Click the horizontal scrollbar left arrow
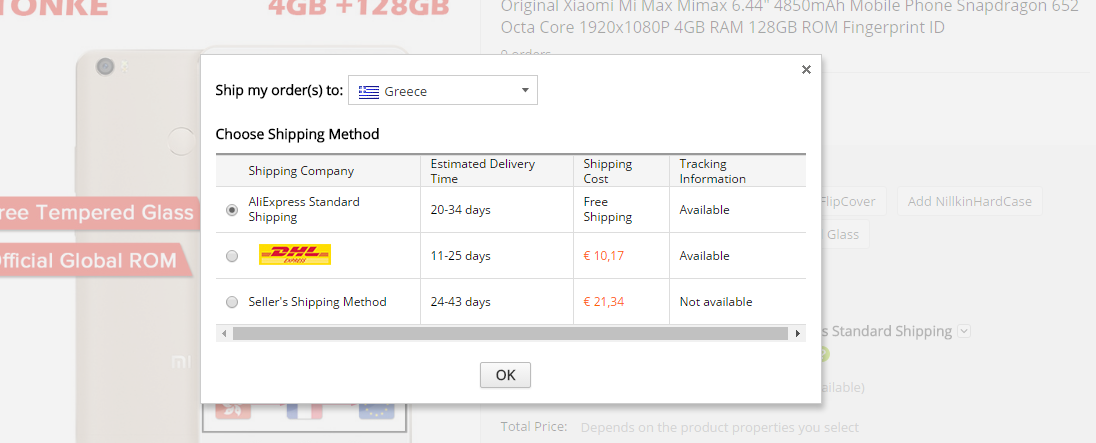The width and height of the screenshot is (1096, 443). 224,333
